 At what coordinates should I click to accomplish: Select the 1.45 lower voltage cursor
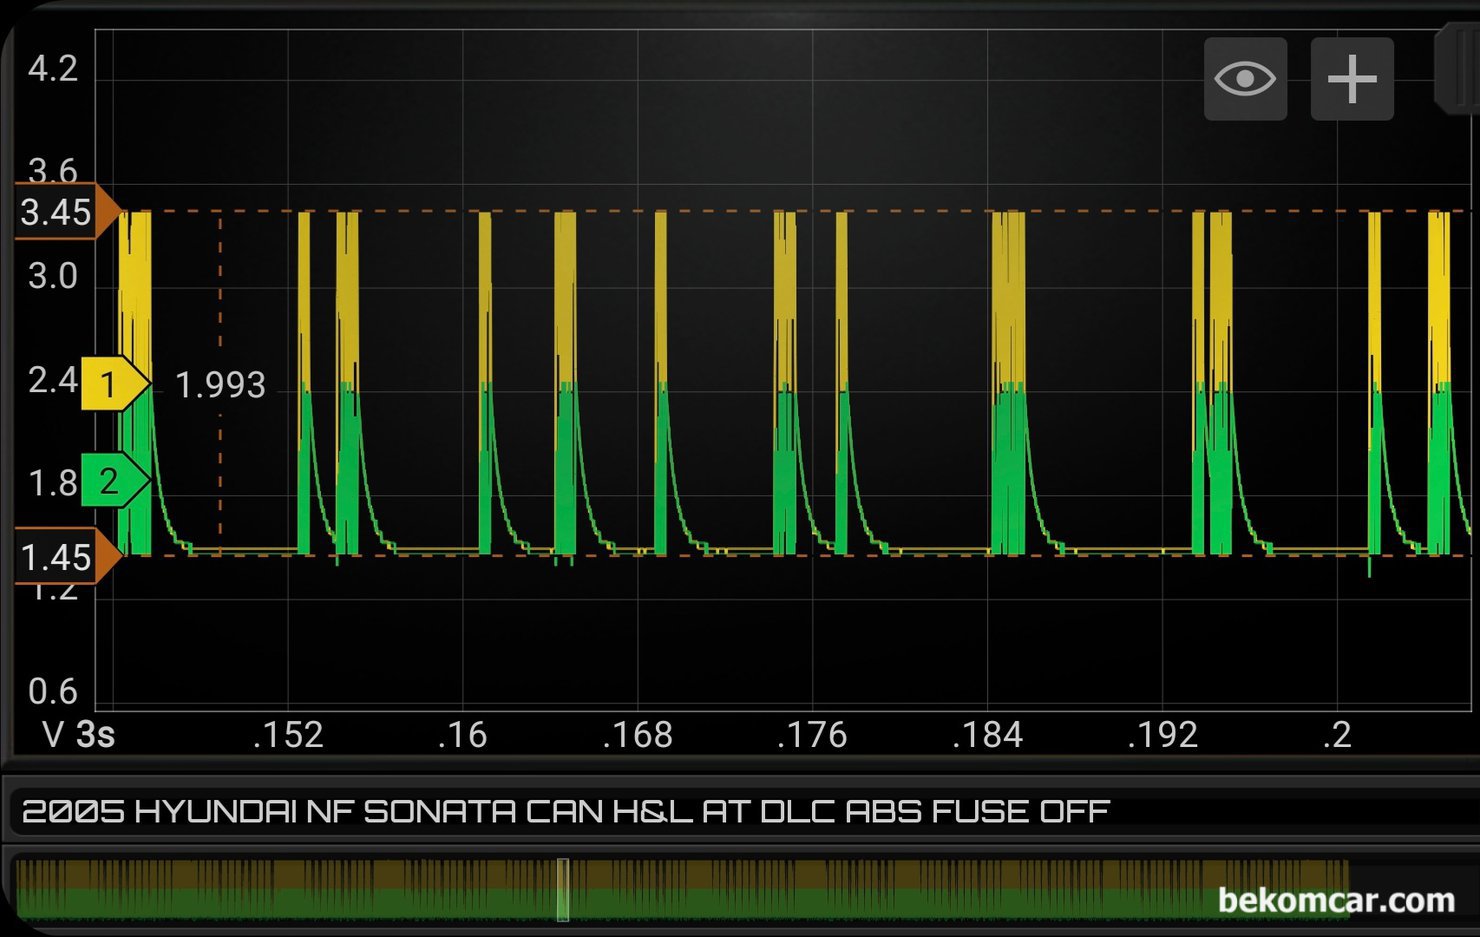(x=66, y=556)
